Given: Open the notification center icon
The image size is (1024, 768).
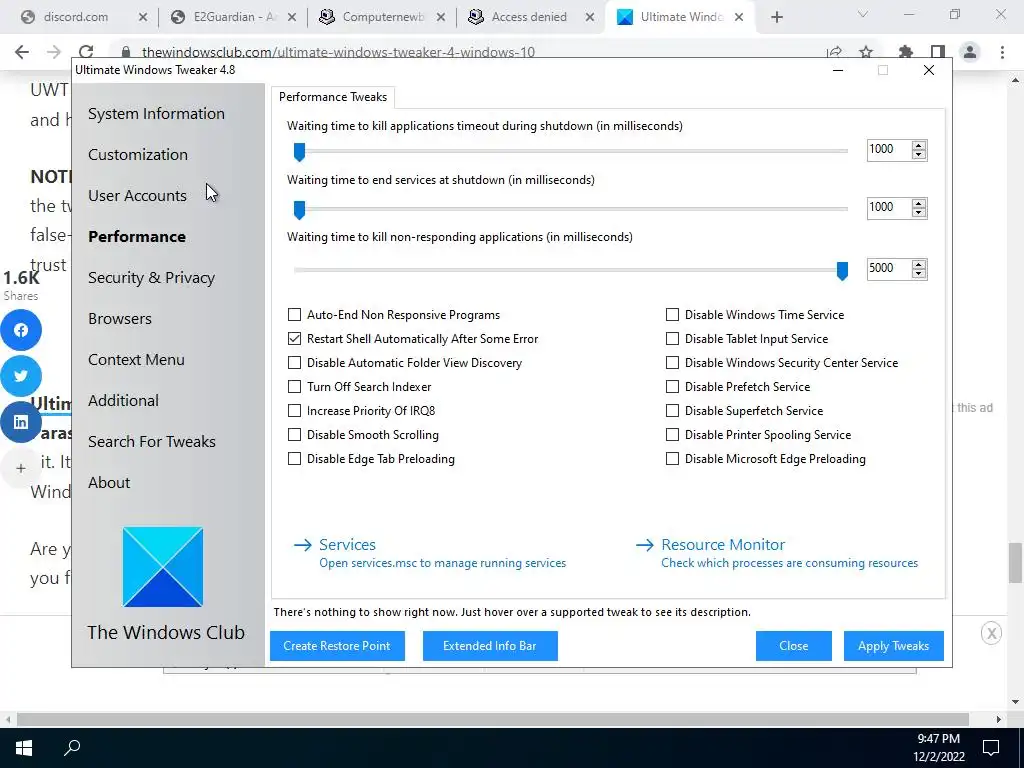Looking at the screenshot, I should (991, 748).
